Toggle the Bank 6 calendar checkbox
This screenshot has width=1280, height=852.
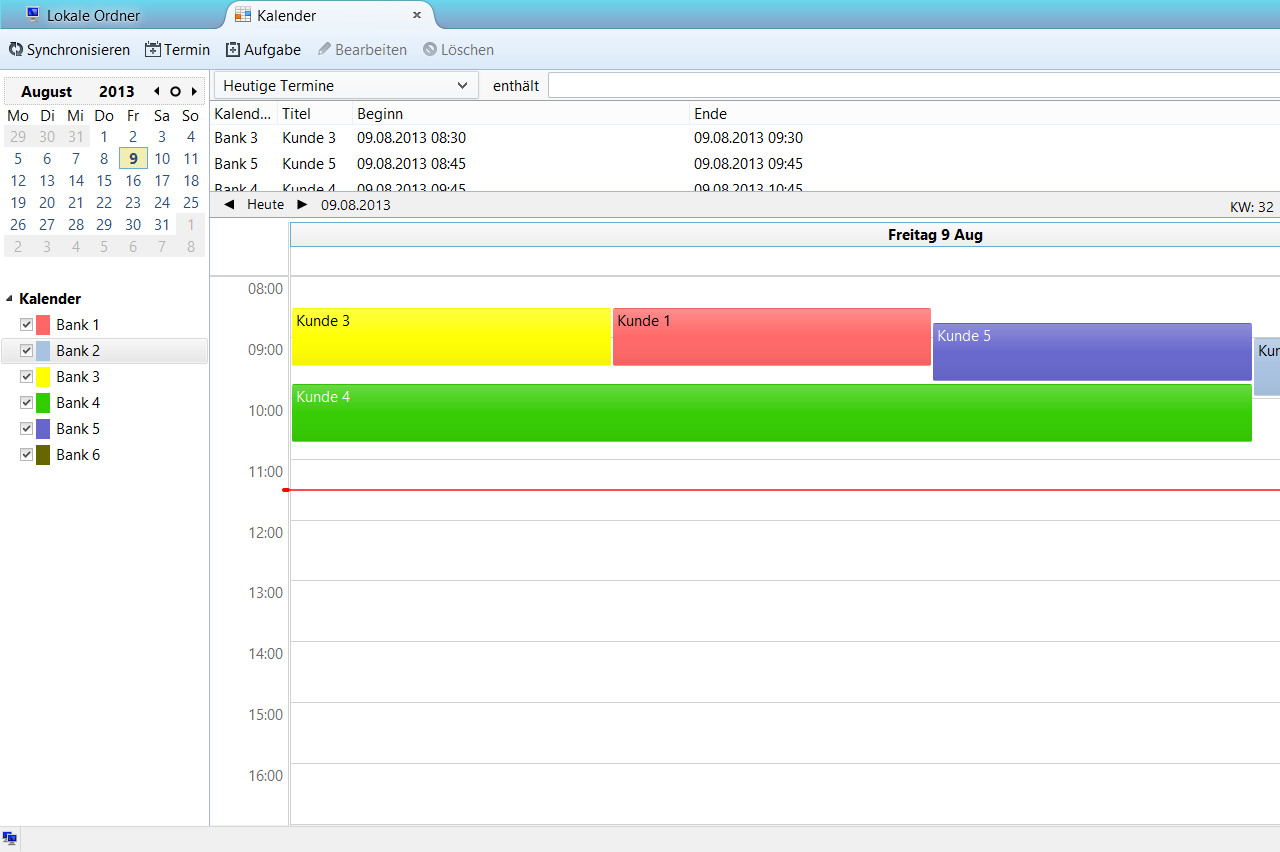coord(27,455)
